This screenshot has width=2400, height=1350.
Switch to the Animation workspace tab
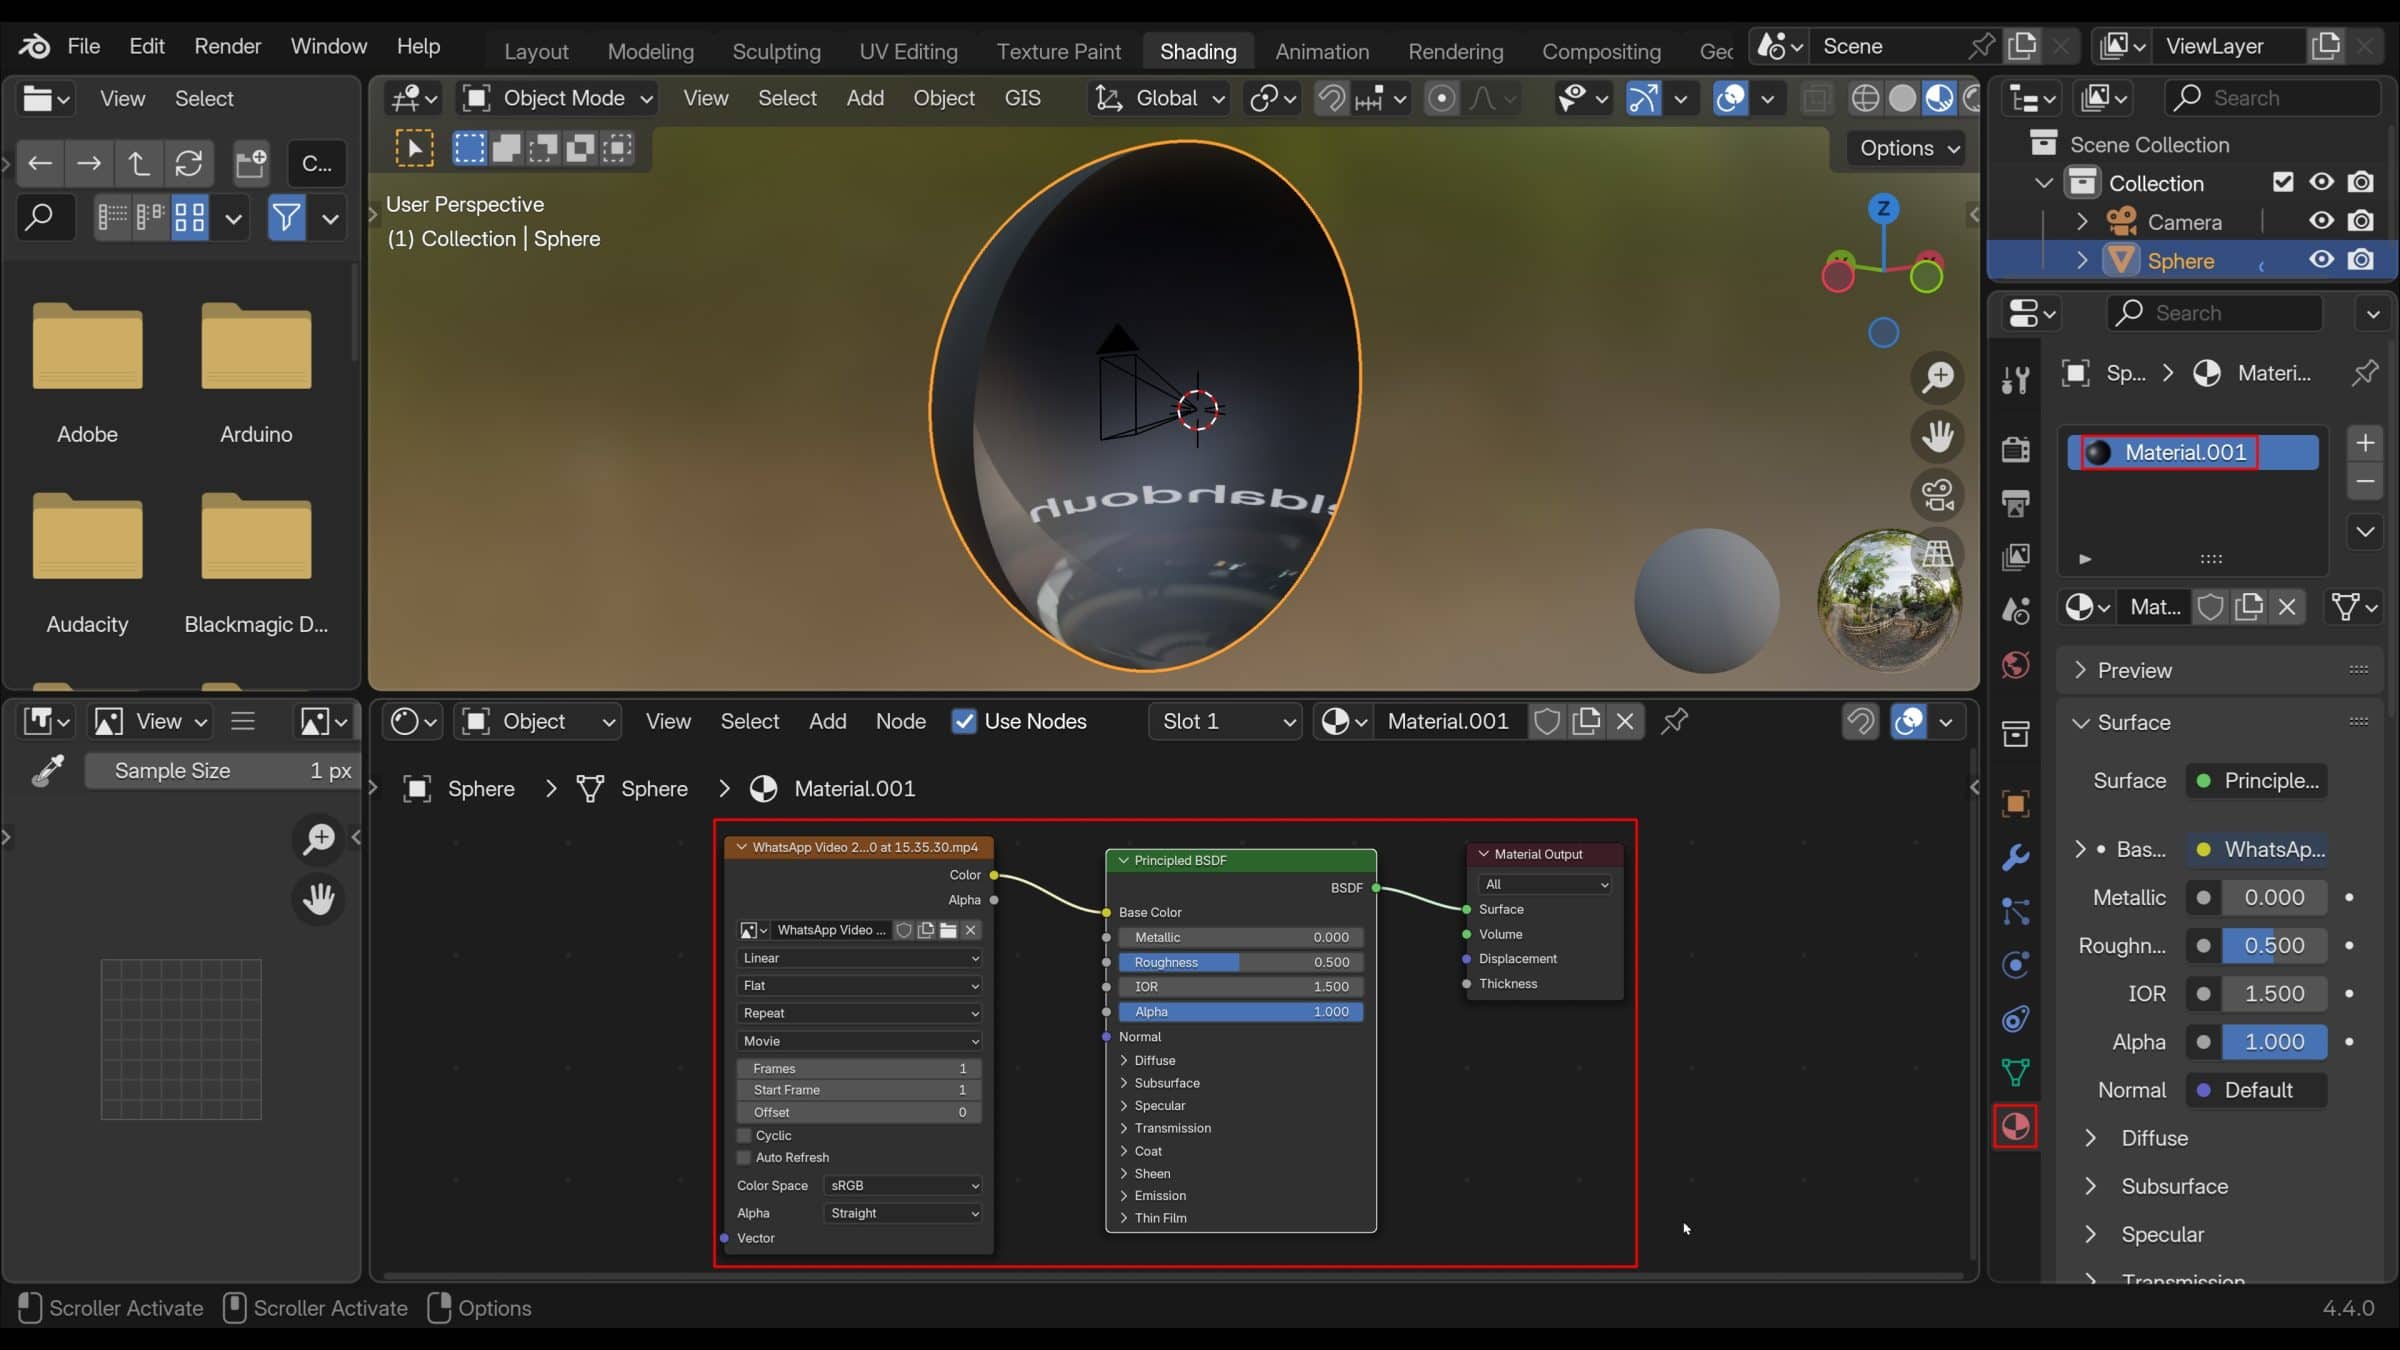pos(1322,51)
